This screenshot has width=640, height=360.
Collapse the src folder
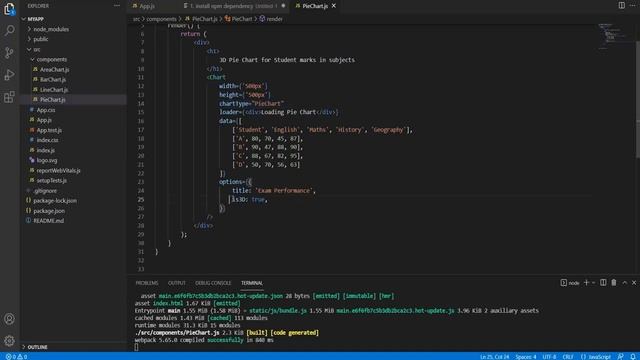pyautogui.click(x=37, y=49)
